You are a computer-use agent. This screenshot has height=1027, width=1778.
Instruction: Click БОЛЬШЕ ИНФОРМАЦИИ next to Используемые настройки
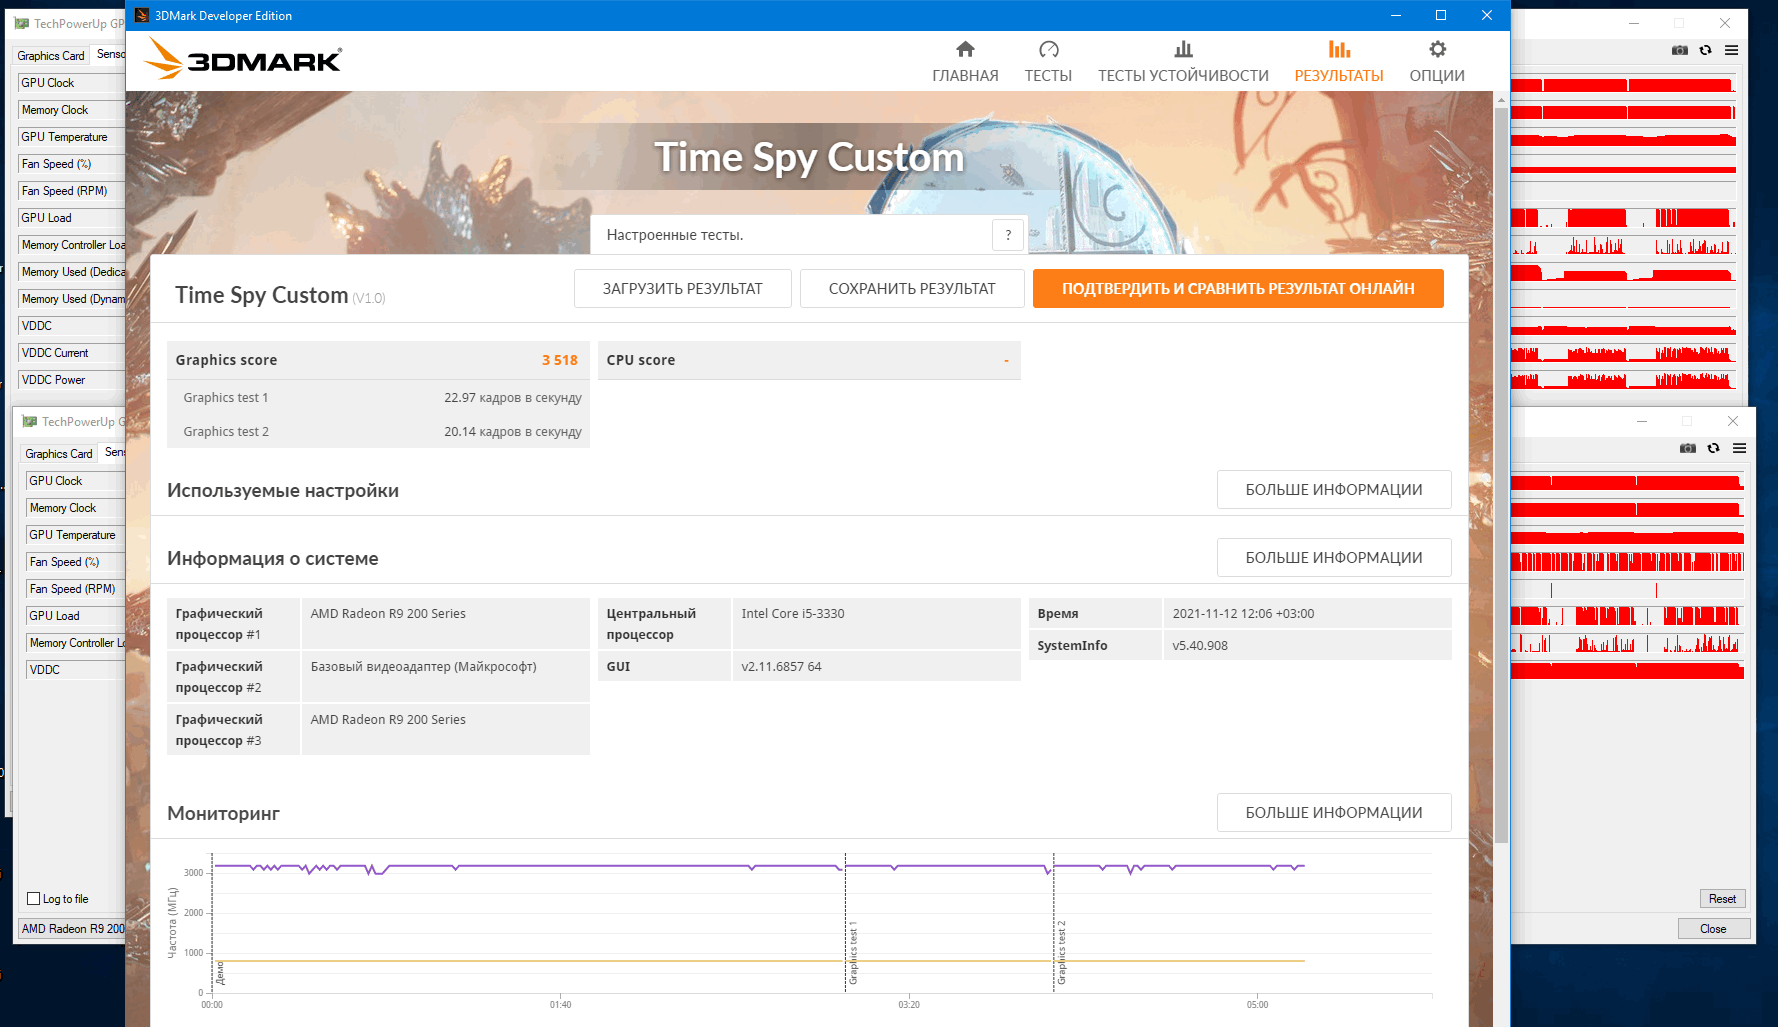click(x=1334, y=490)
